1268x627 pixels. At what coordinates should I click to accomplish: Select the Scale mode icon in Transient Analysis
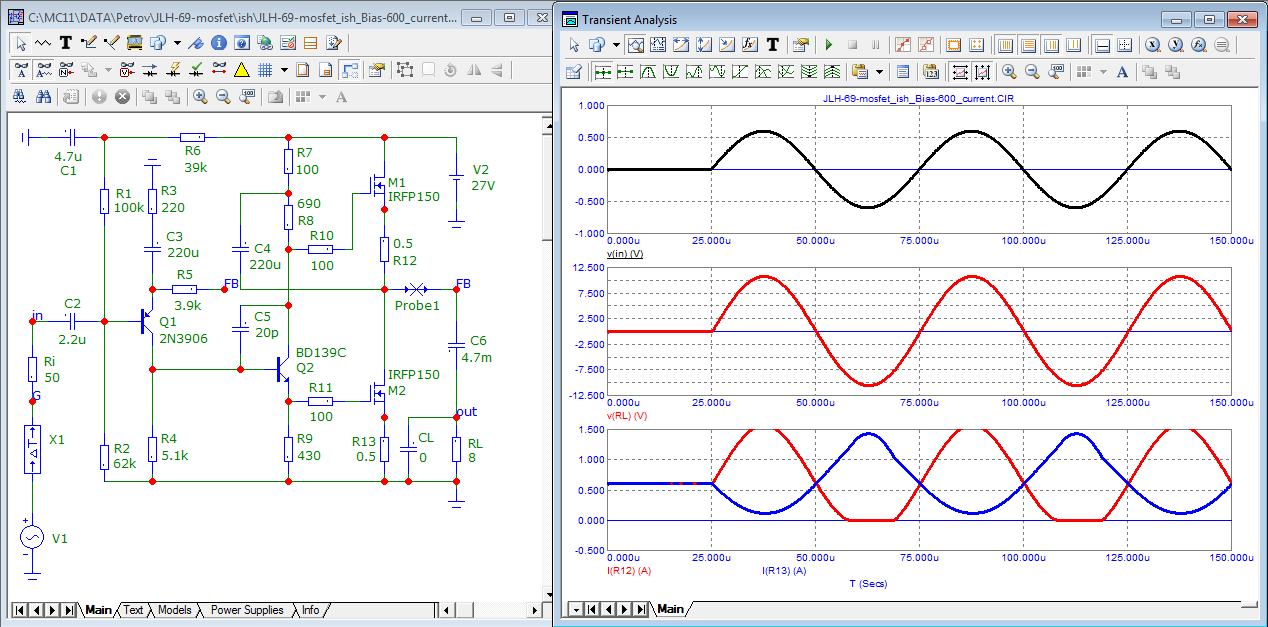[x=635, y=45]
